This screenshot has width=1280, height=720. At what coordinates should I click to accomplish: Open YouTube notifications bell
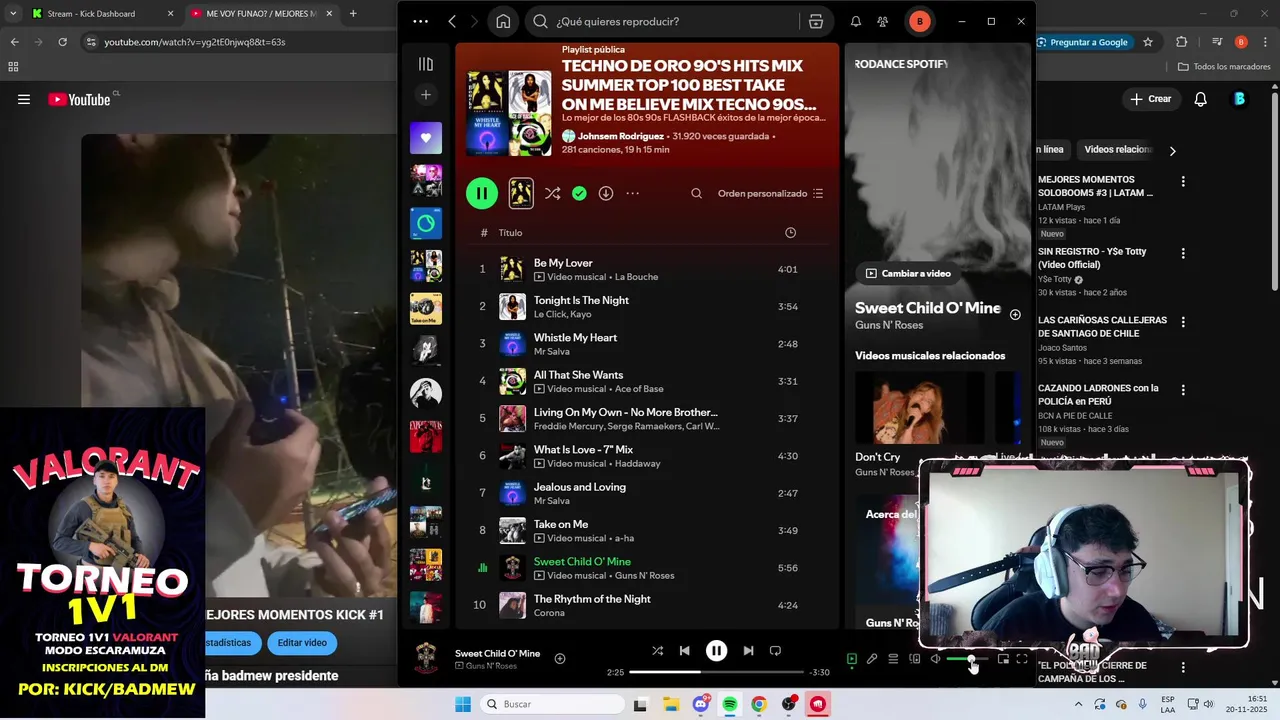[1201, 99]
